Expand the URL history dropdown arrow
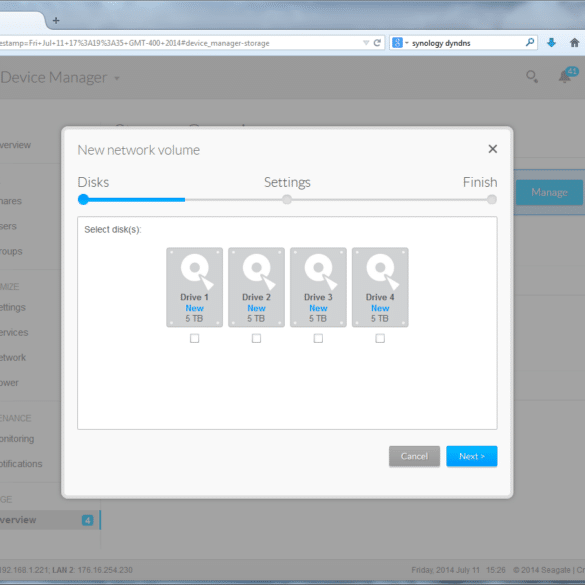Viewport: 585px width, 585px height. pyautogui.click(x=366, y=43)
